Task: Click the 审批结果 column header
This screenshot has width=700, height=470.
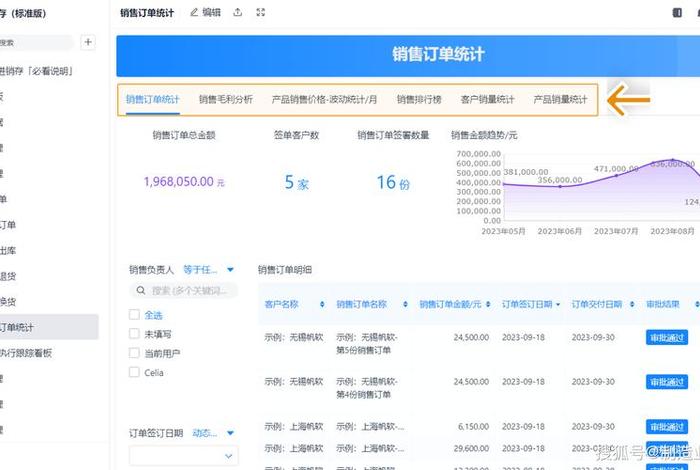Action: pyautogui.click(x=662, y=304)
